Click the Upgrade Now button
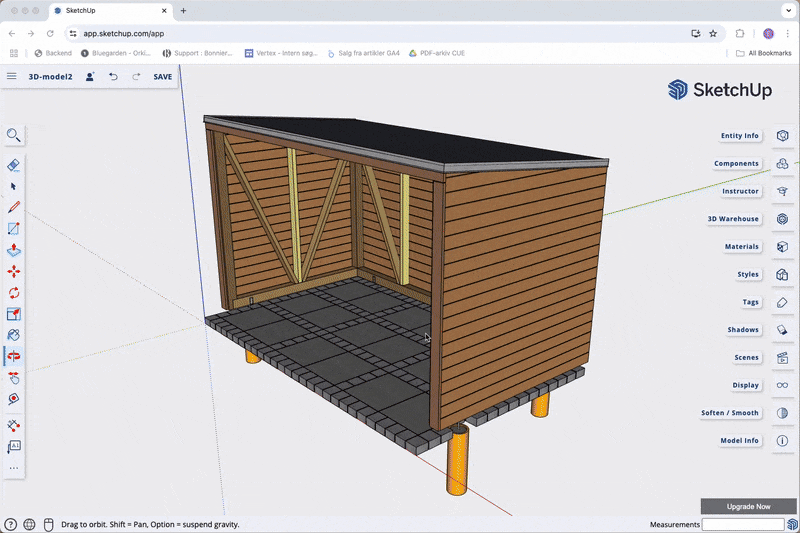800x533 pixels. coord(748,507)
